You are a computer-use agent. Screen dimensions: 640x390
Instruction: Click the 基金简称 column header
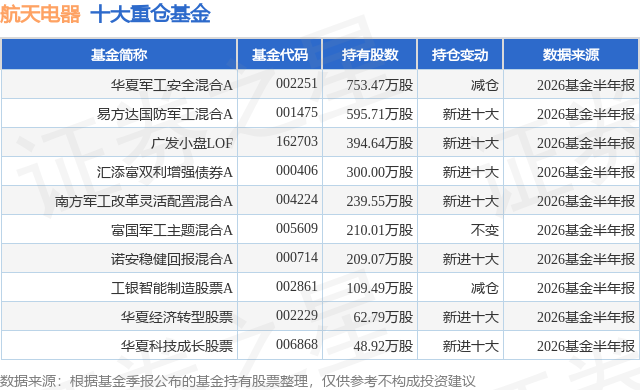point(119,55)
